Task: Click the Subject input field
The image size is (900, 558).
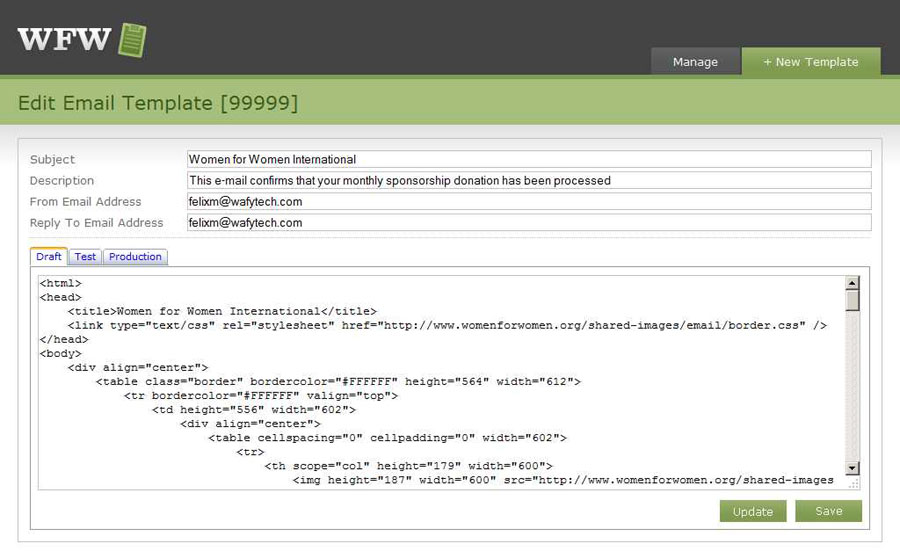Action: pos(529,159)
